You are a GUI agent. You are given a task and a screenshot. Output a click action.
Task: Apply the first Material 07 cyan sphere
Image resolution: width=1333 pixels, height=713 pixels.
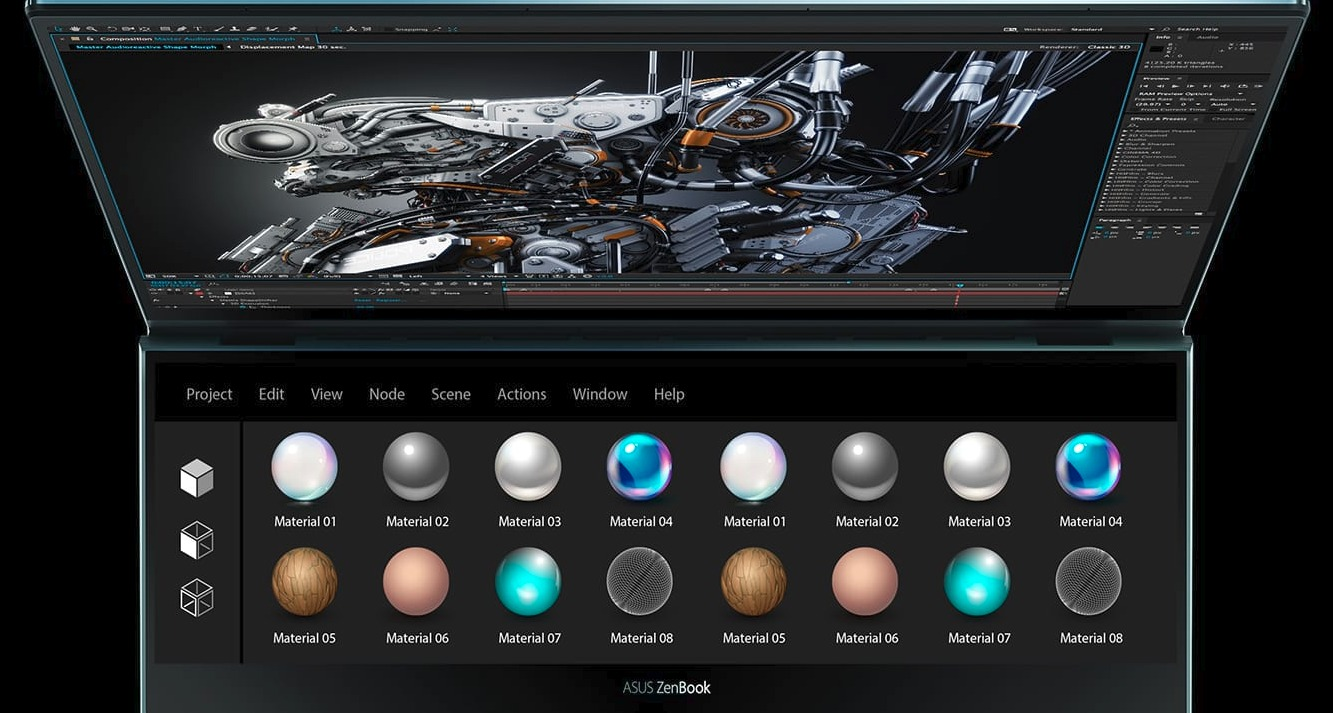529,581
